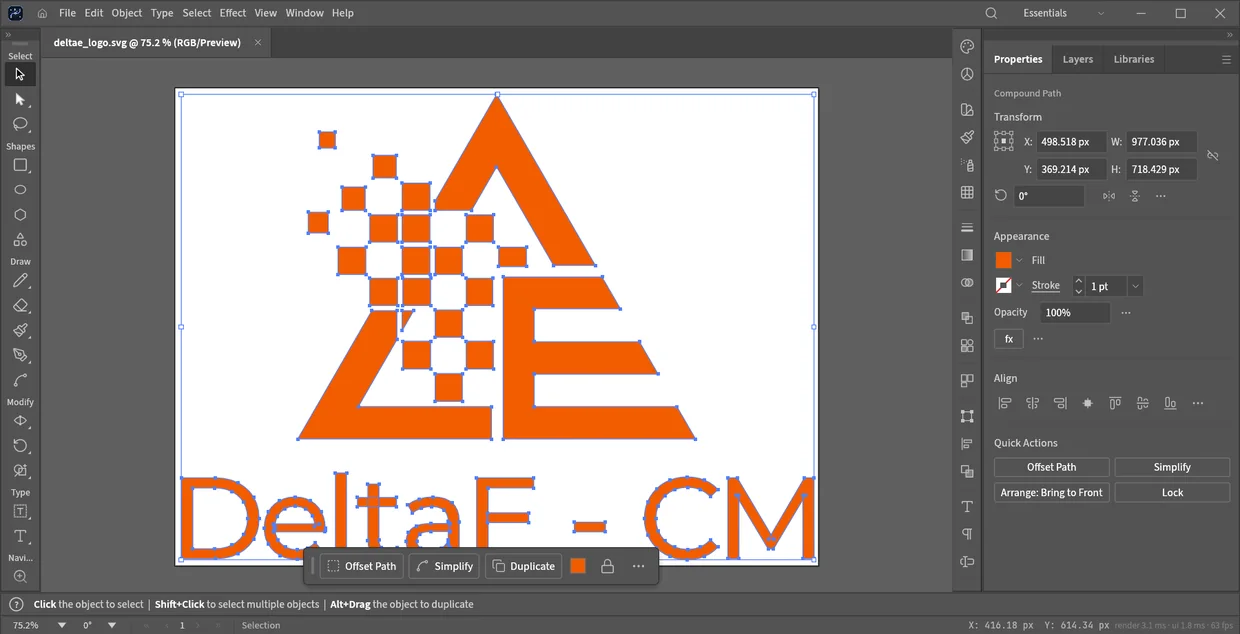Open rotation dropdown in status bar
The height and width of the screenshot is (634, 1240).
[111, 625]
